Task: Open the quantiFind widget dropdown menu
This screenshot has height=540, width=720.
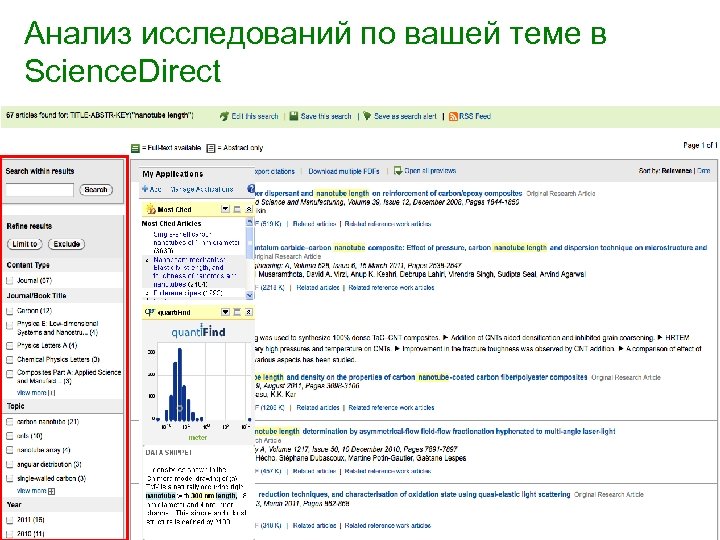Action: (225, 312)
